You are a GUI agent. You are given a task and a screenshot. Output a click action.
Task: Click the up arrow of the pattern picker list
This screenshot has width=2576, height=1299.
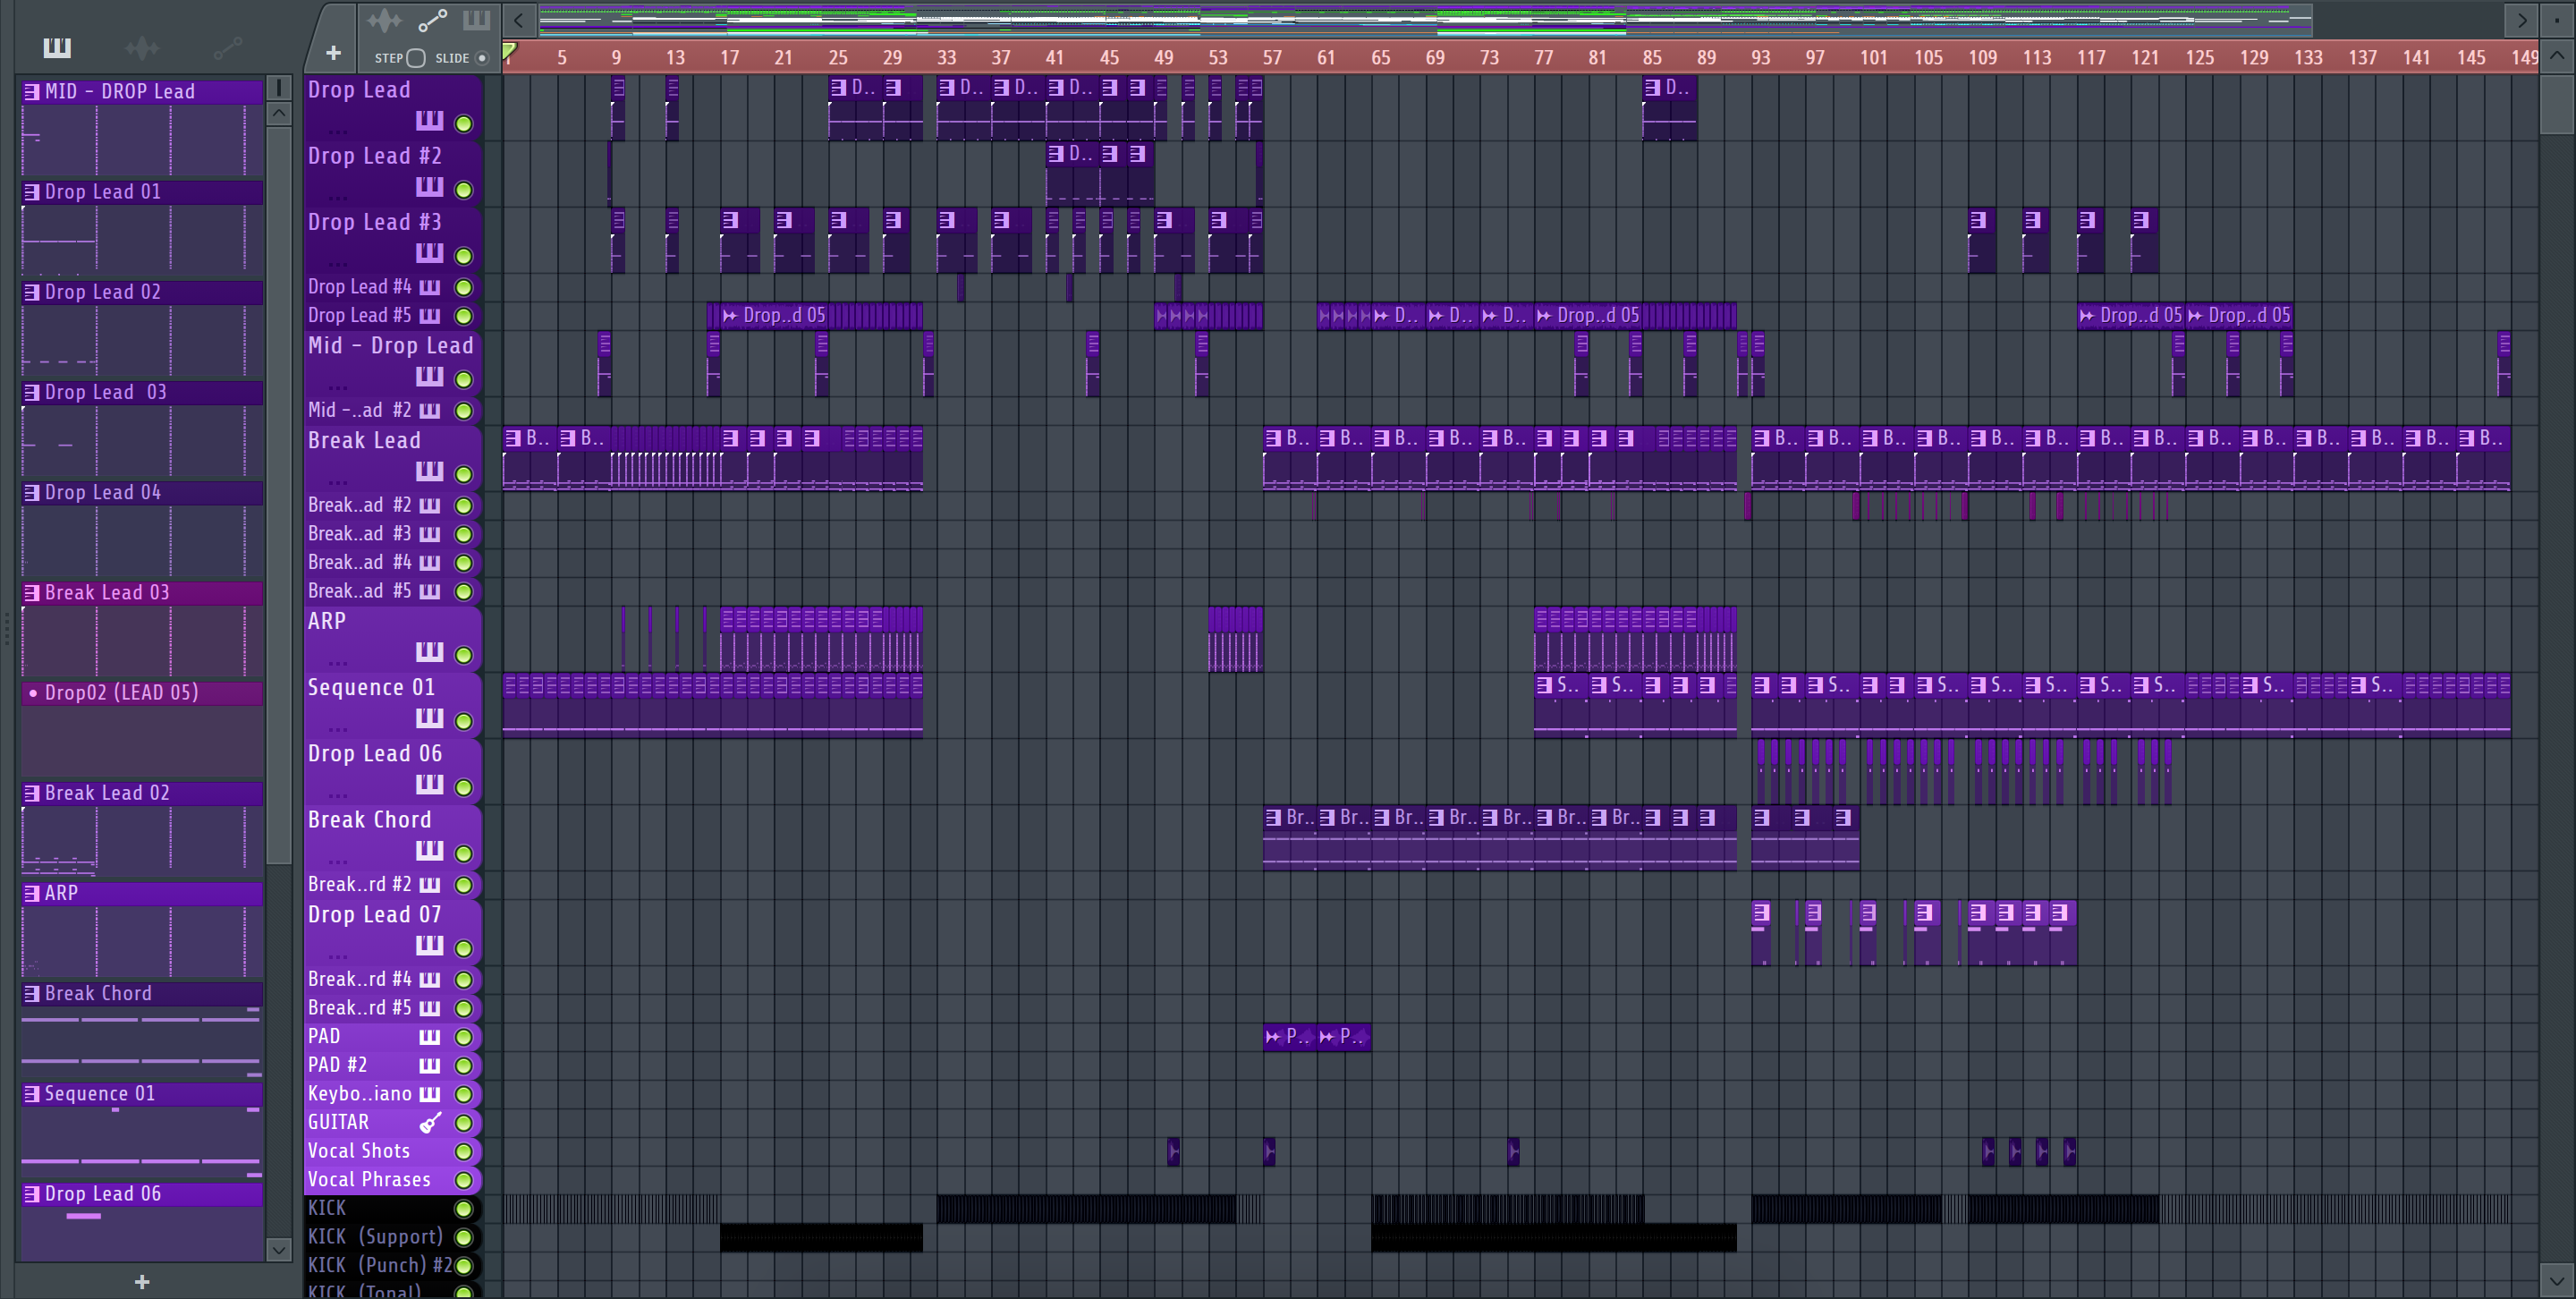[279, 113]
